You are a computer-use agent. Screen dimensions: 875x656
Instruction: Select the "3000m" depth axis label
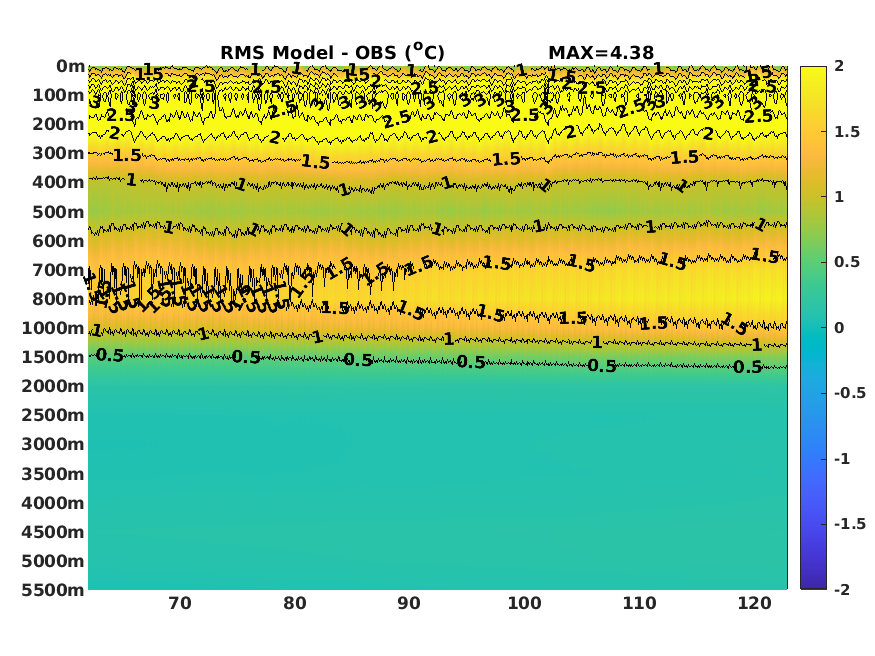click(53, 444)
